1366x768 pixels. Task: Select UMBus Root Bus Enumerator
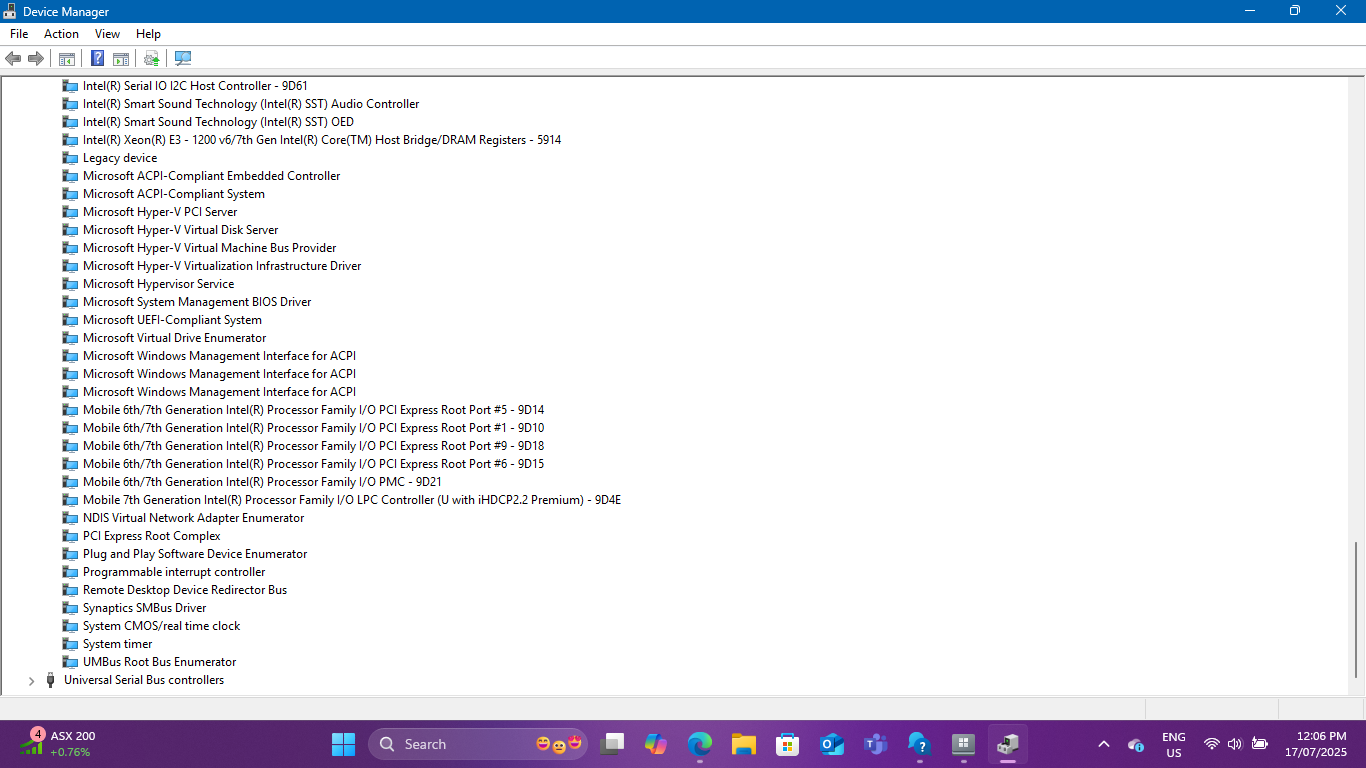159,662
